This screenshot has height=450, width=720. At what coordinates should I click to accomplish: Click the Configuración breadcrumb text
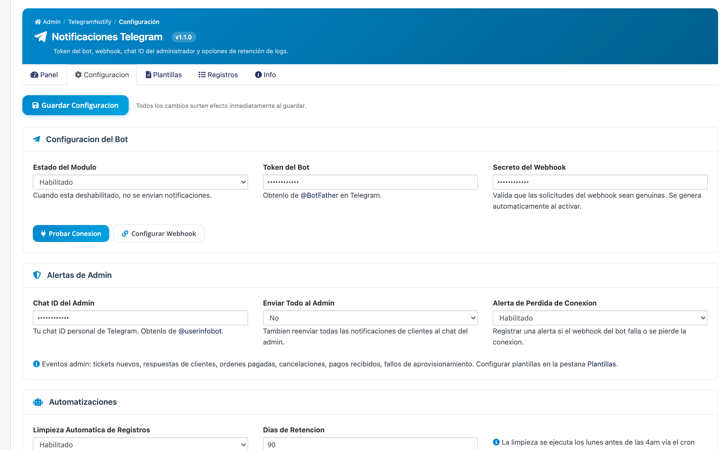pos(139,22)
